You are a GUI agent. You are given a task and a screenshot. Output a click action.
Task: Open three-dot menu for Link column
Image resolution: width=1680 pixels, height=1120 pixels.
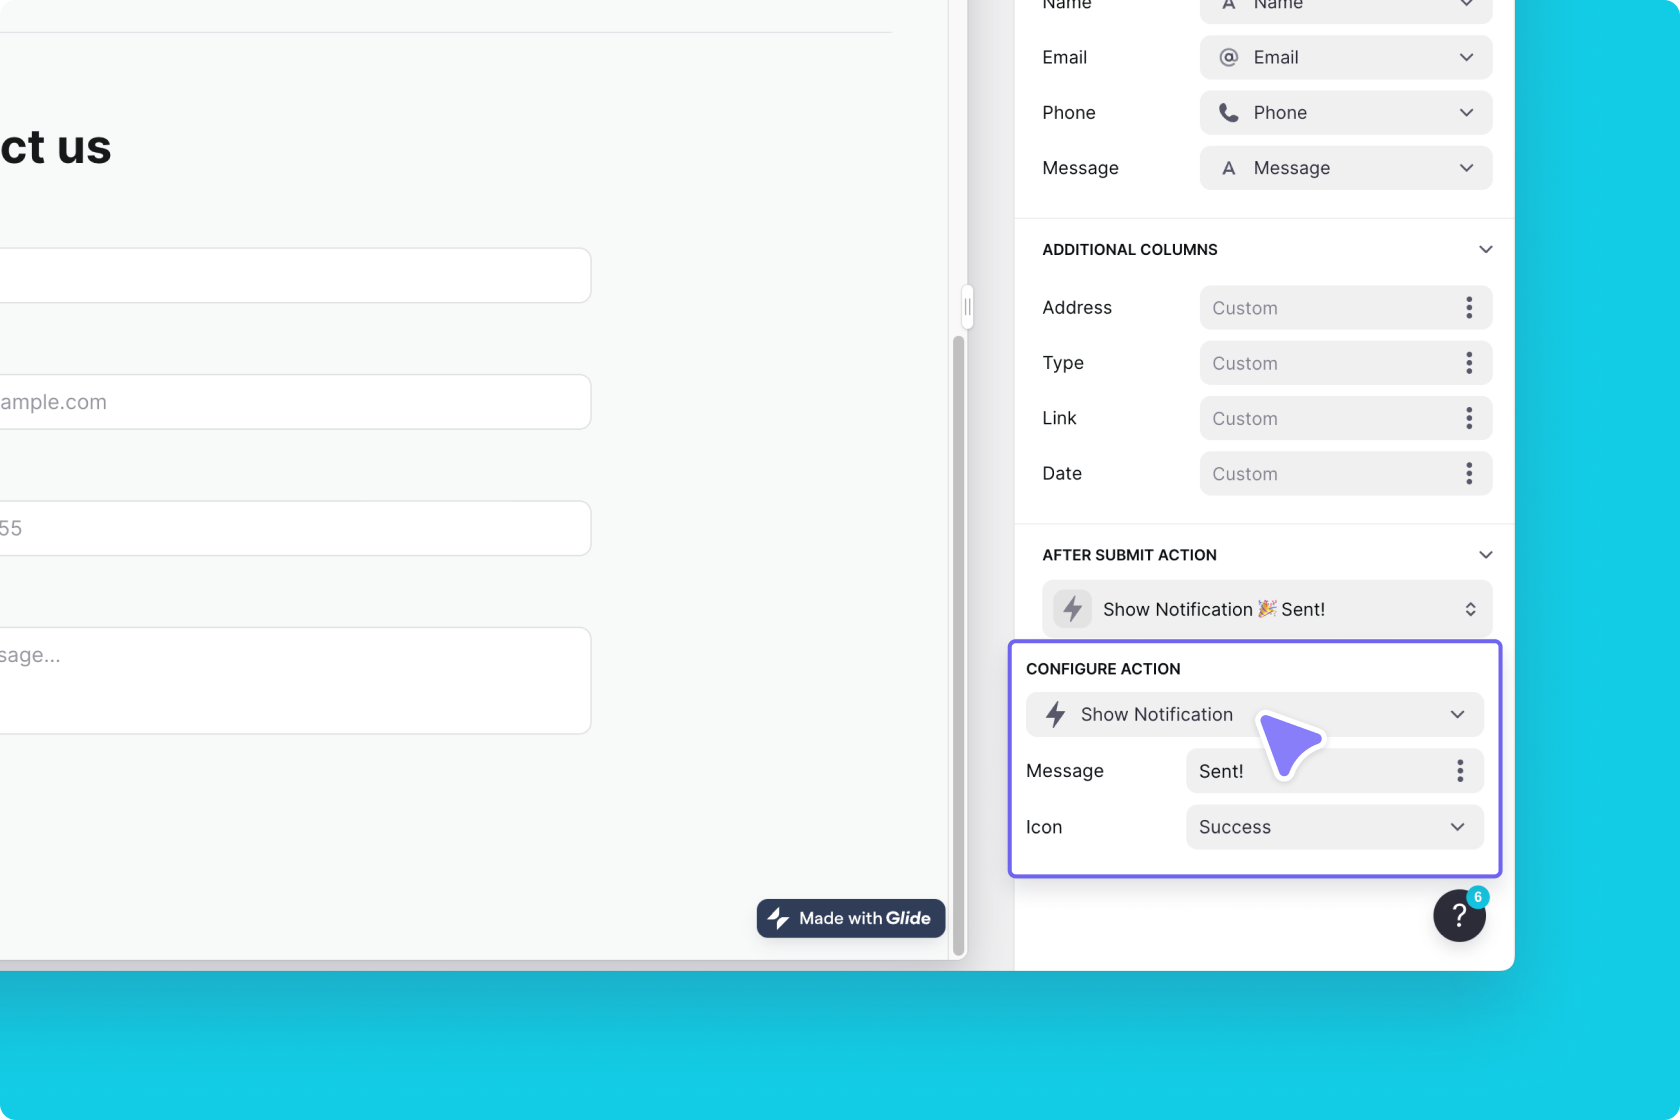[1468, 418]
